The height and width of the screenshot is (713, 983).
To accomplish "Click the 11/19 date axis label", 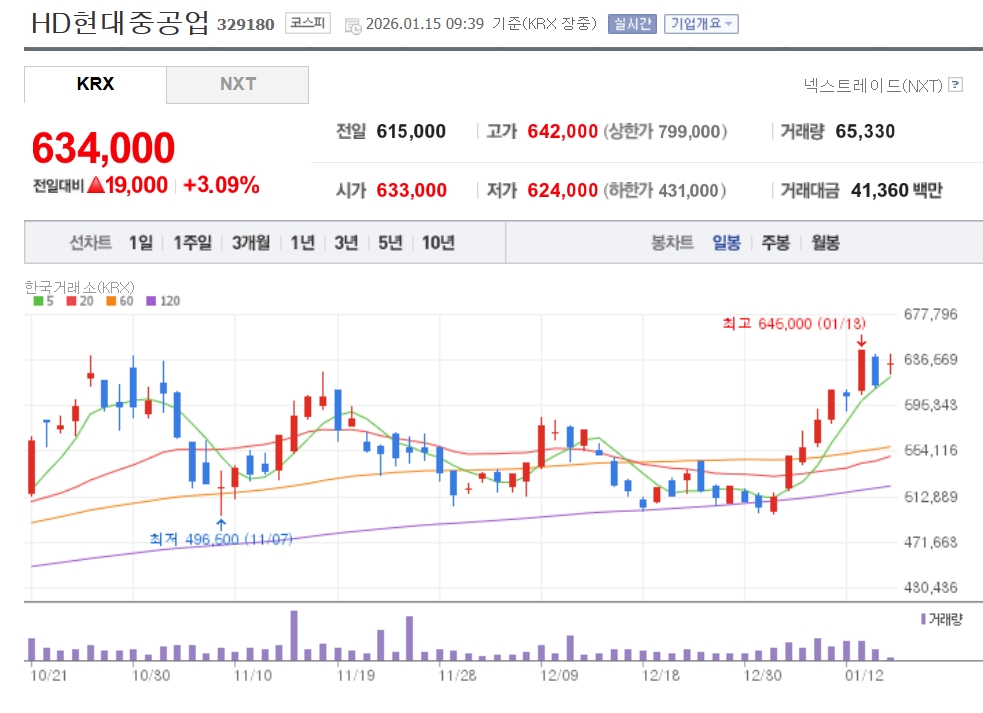I will point(356,675).
